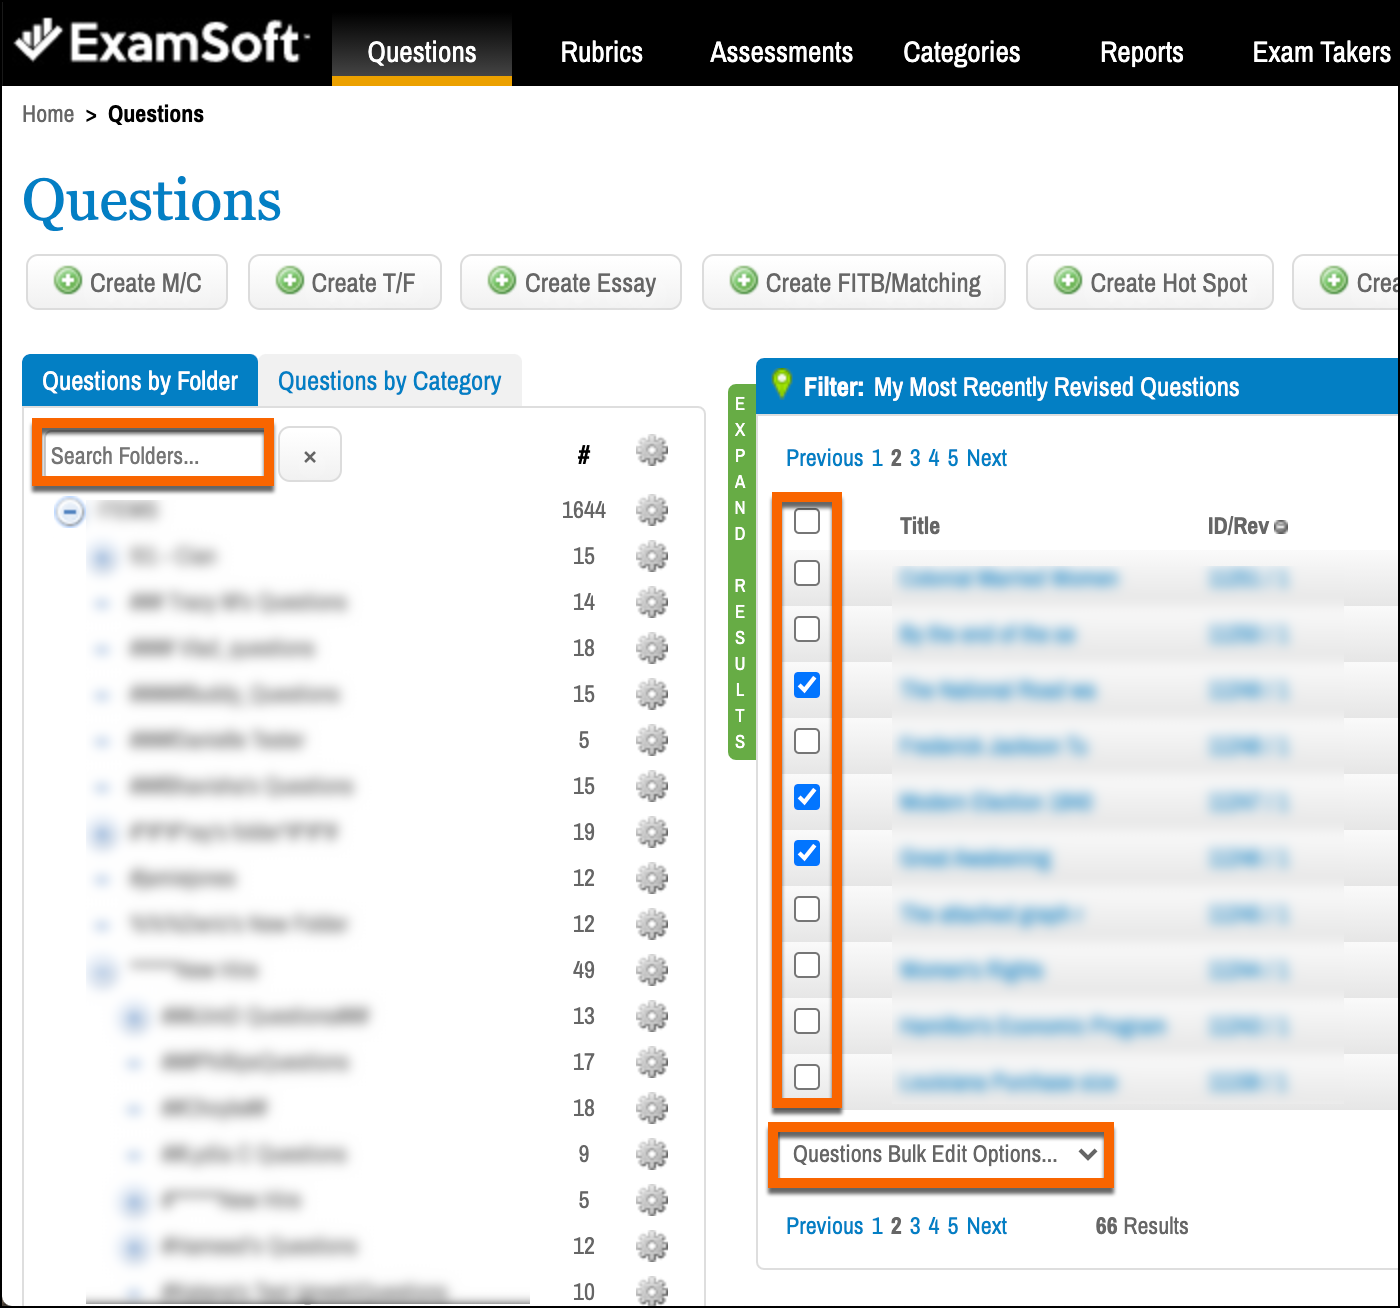Viewport: 1400px width, 1308px height.
Task: Go to page 1 in the pagination below the table
Action: point(877,1226)
